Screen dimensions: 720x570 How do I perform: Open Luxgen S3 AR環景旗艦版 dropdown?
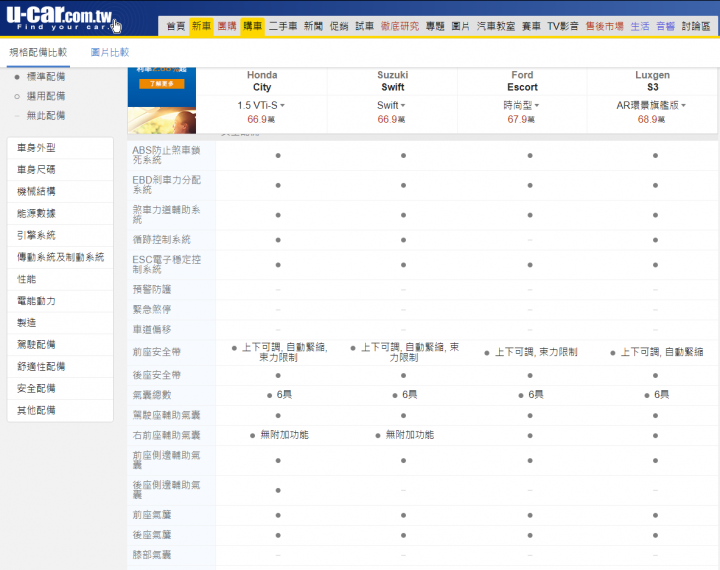coord(651,105)
